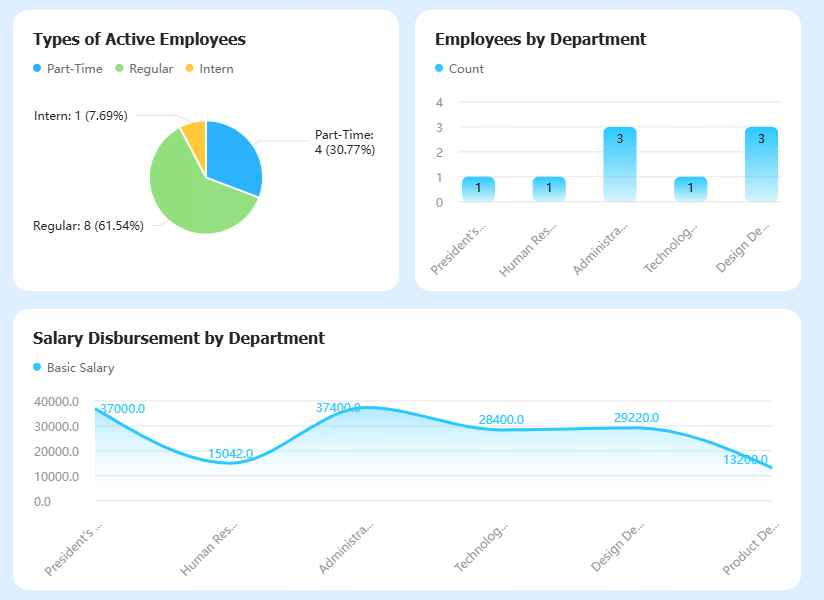The width and height of the screenshot is (824, 600).
Task: Toggle the Basic Salary legend entry
Action: [x=74, y=368]
